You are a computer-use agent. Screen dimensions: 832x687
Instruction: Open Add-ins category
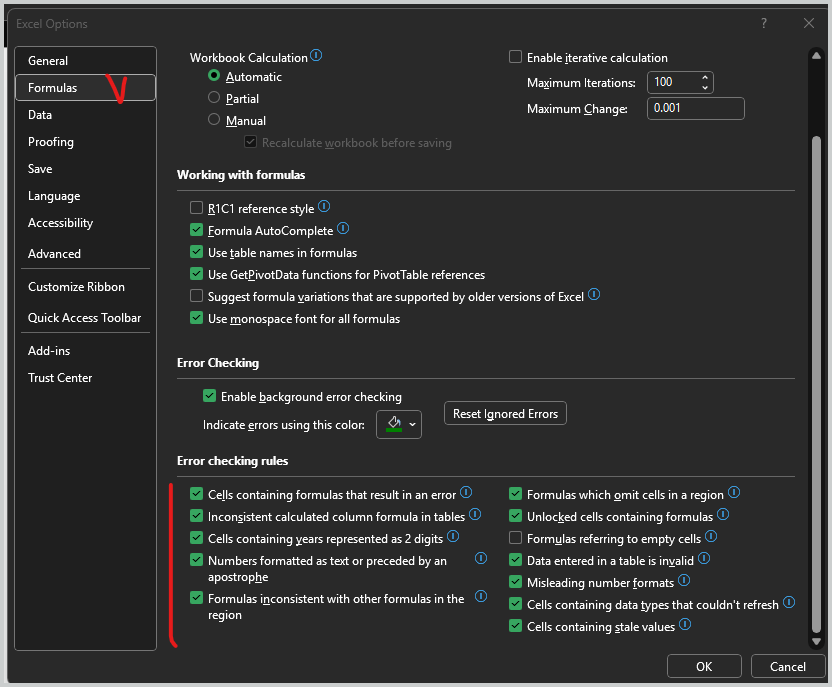click(85, 351)
